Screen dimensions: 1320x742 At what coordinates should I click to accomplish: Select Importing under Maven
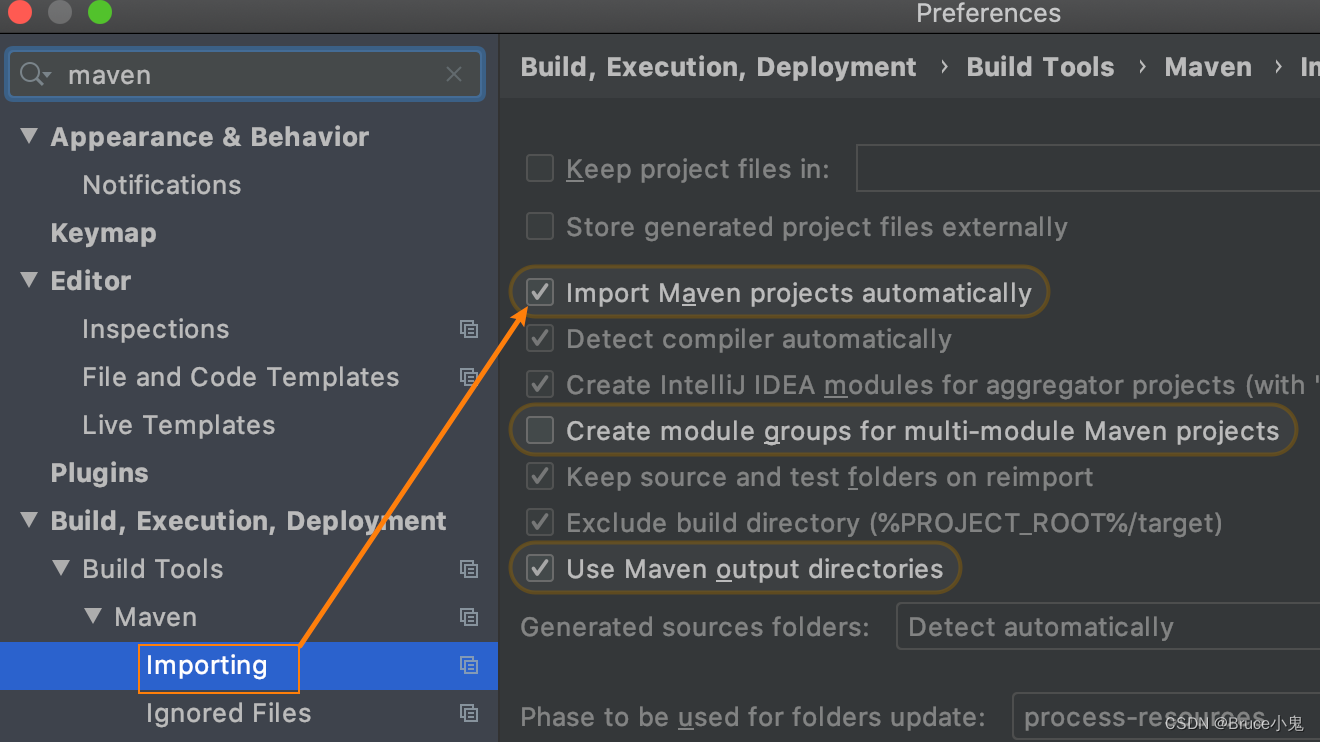click(207, 666)
